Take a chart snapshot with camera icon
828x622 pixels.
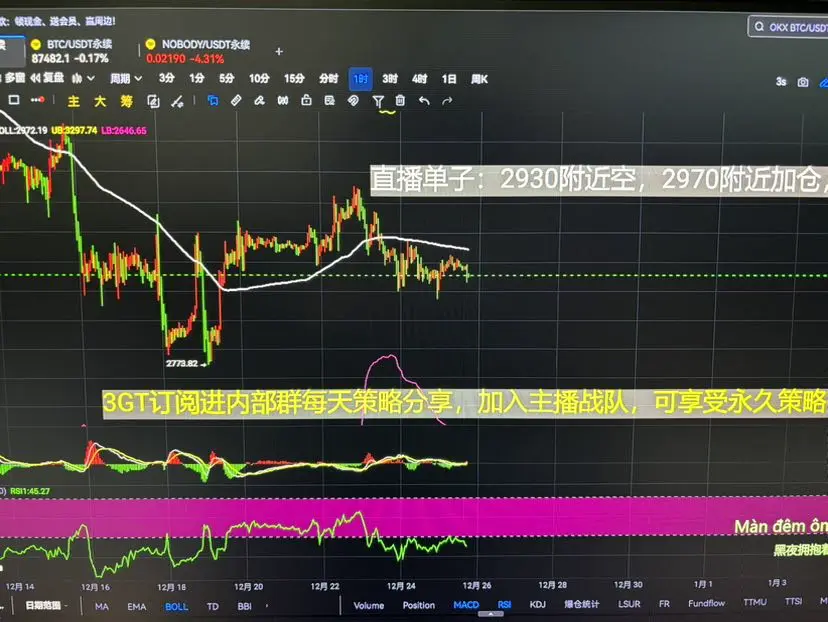[x=803, y=82]
